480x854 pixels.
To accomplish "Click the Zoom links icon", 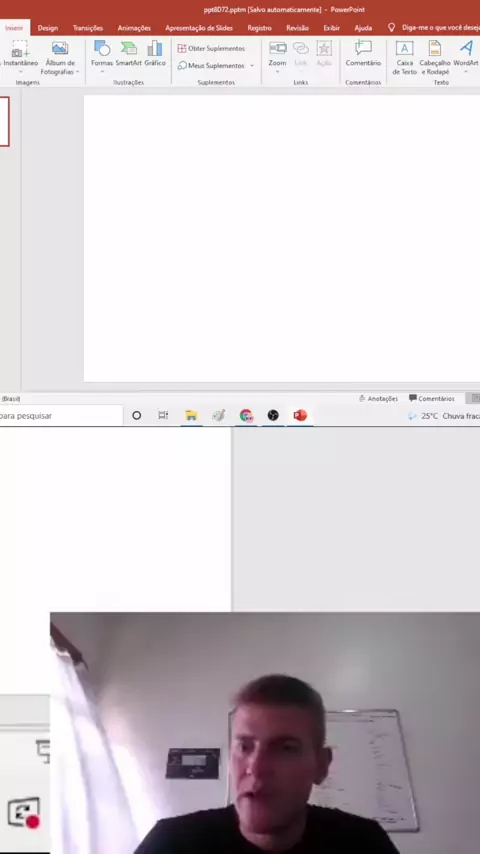I will click(x=277, y=53).
